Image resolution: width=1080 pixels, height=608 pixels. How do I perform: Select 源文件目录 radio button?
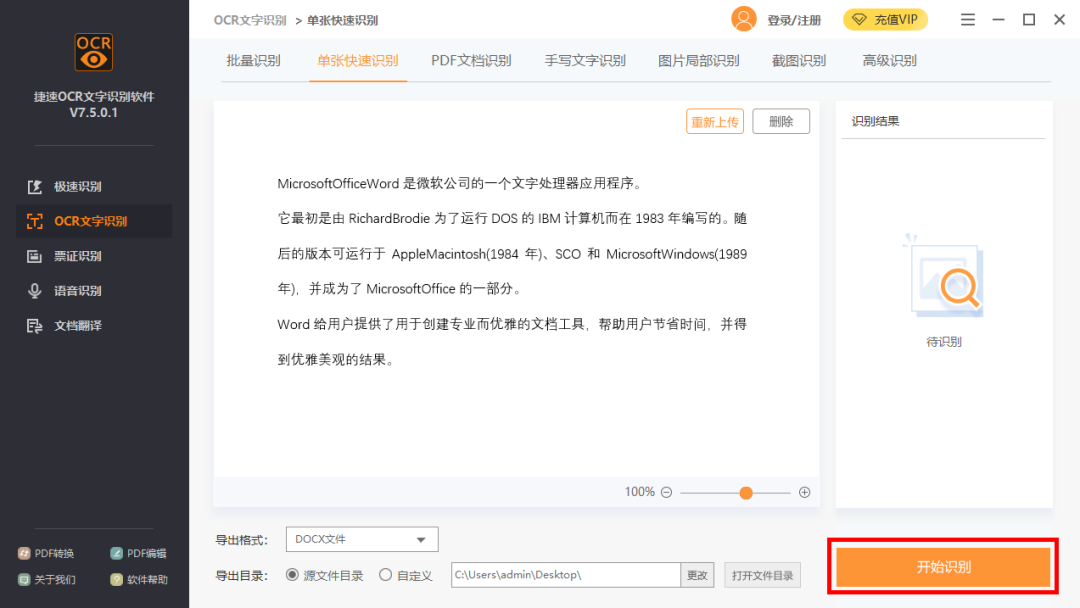coord(292,574)
